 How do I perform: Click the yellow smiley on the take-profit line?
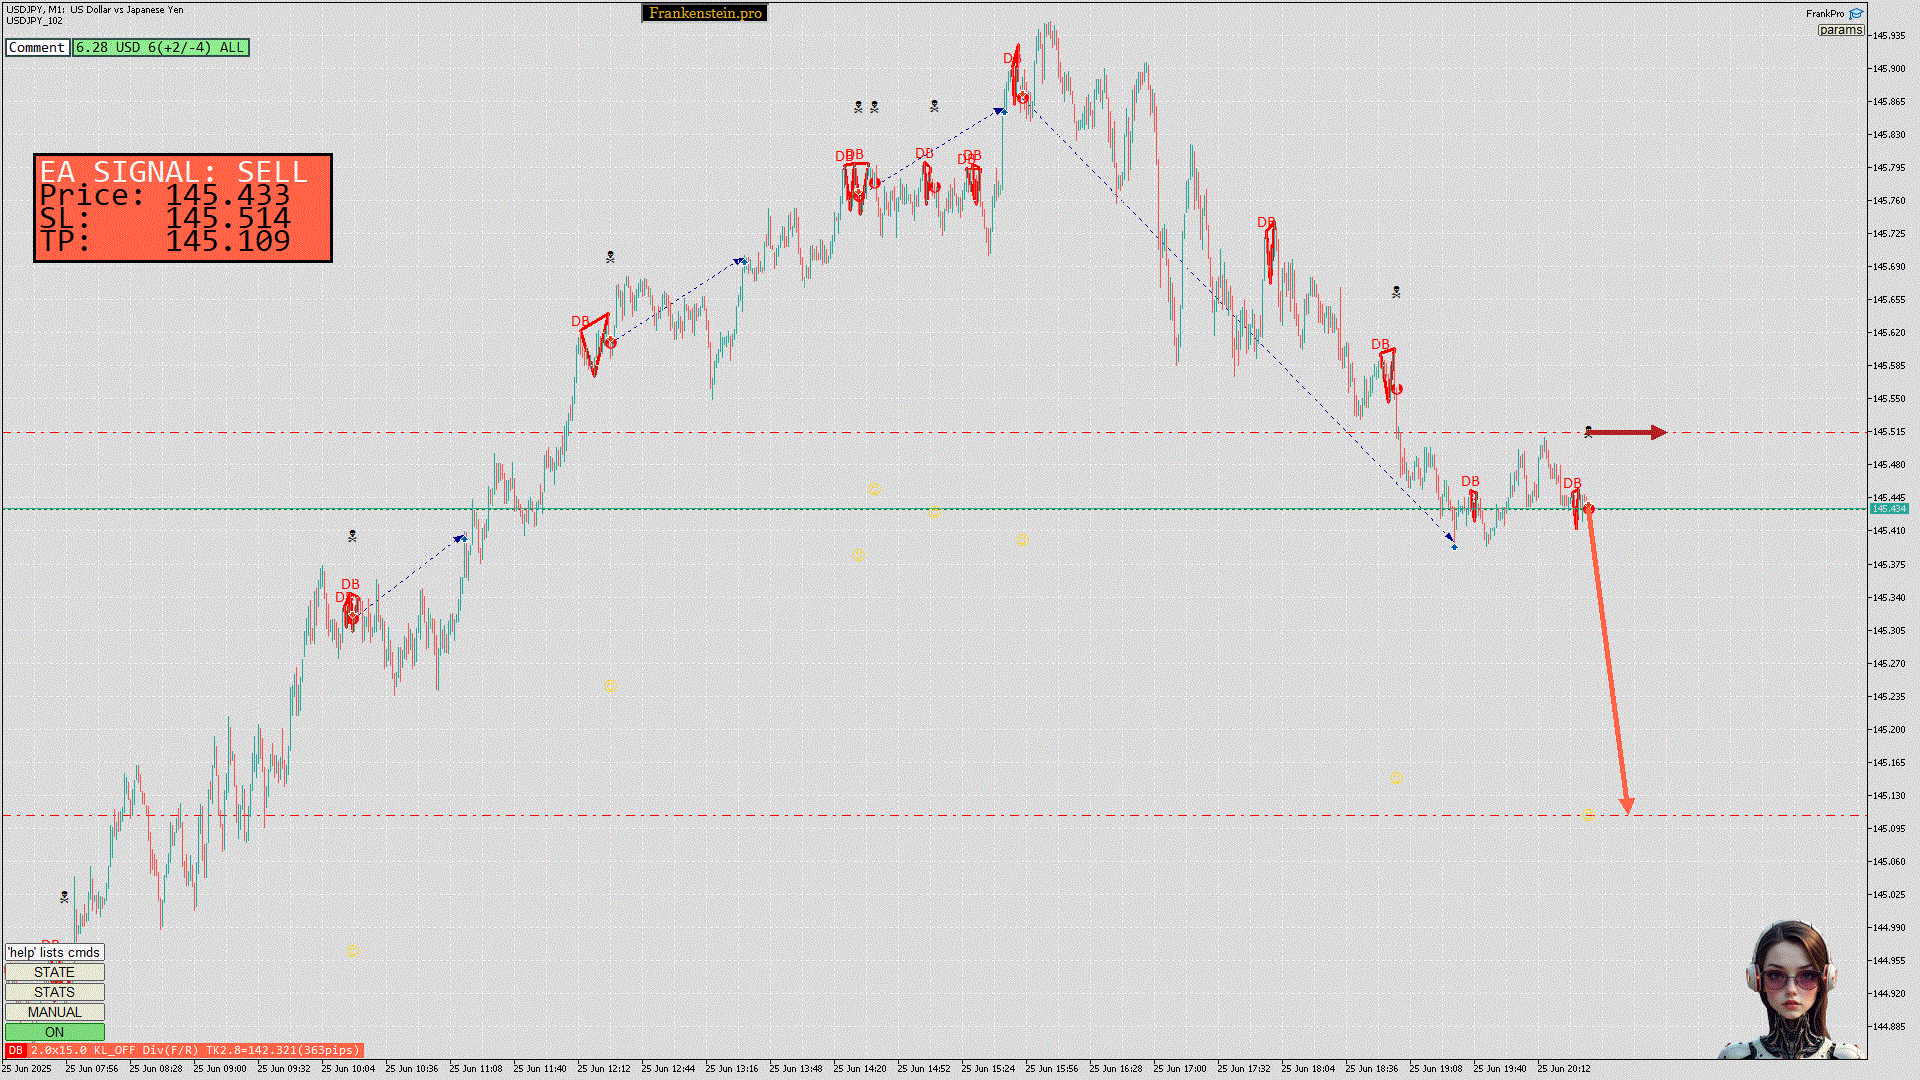click(1588, 816)
